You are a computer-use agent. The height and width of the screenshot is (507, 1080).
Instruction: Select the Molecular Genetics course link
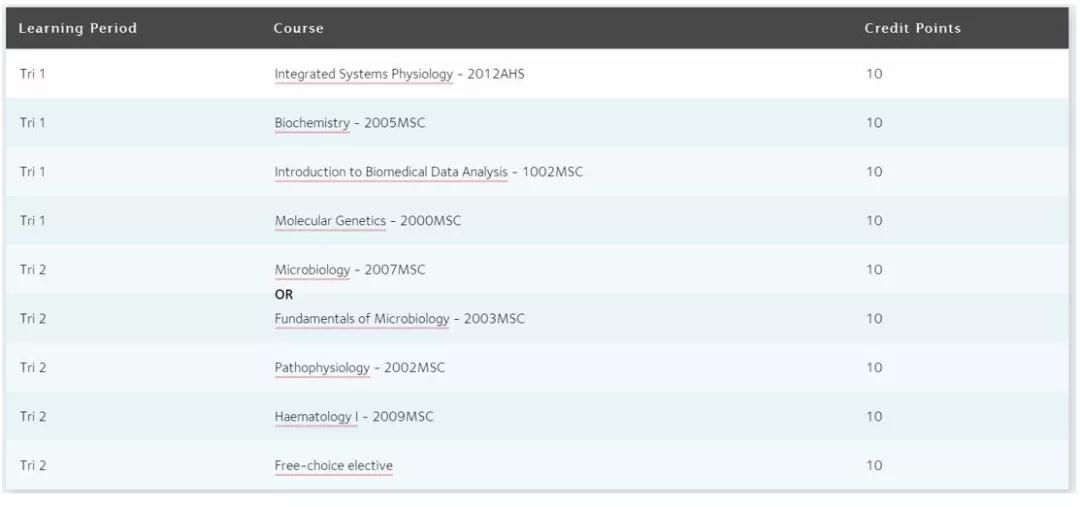[x=330, y=221]
